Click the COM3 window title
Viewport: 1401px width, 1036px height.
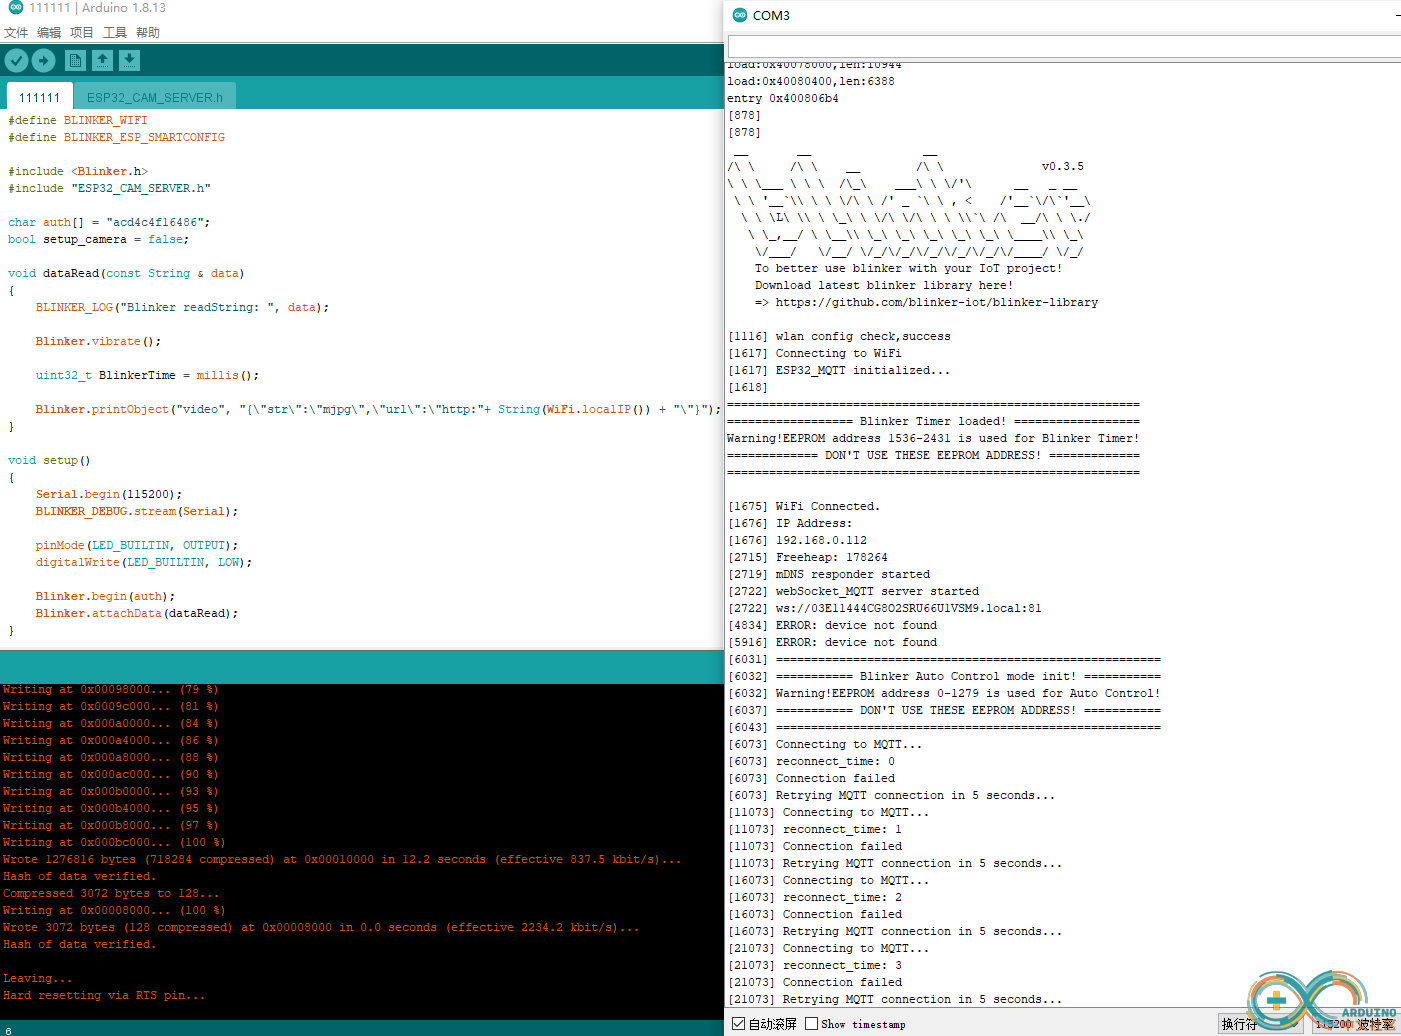(x=771, y=15)
